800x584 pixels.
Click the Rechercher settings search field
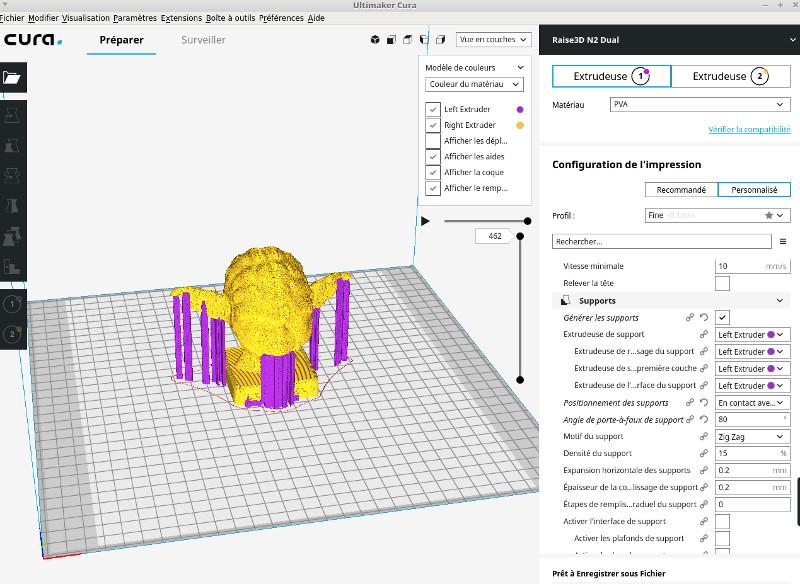[661, 241]
